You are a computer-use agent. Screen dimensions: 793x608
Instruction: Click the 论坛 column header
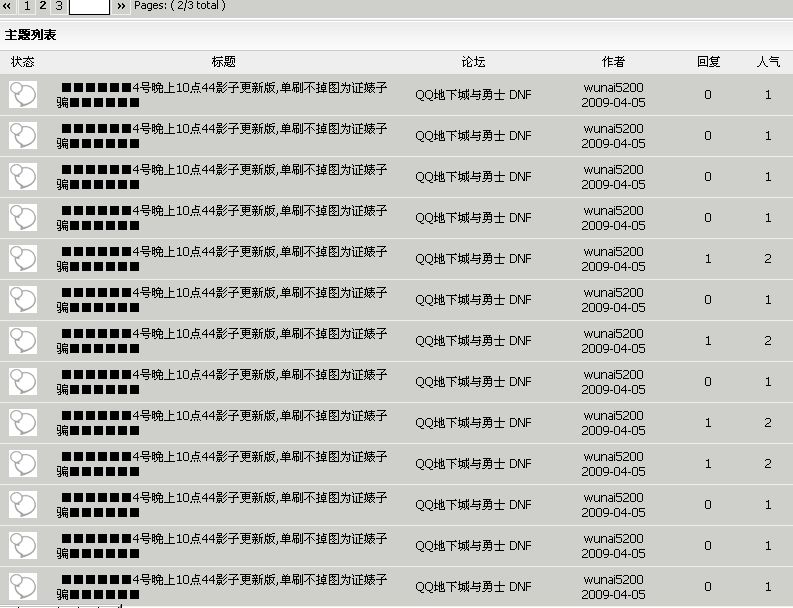coord(473,62)
